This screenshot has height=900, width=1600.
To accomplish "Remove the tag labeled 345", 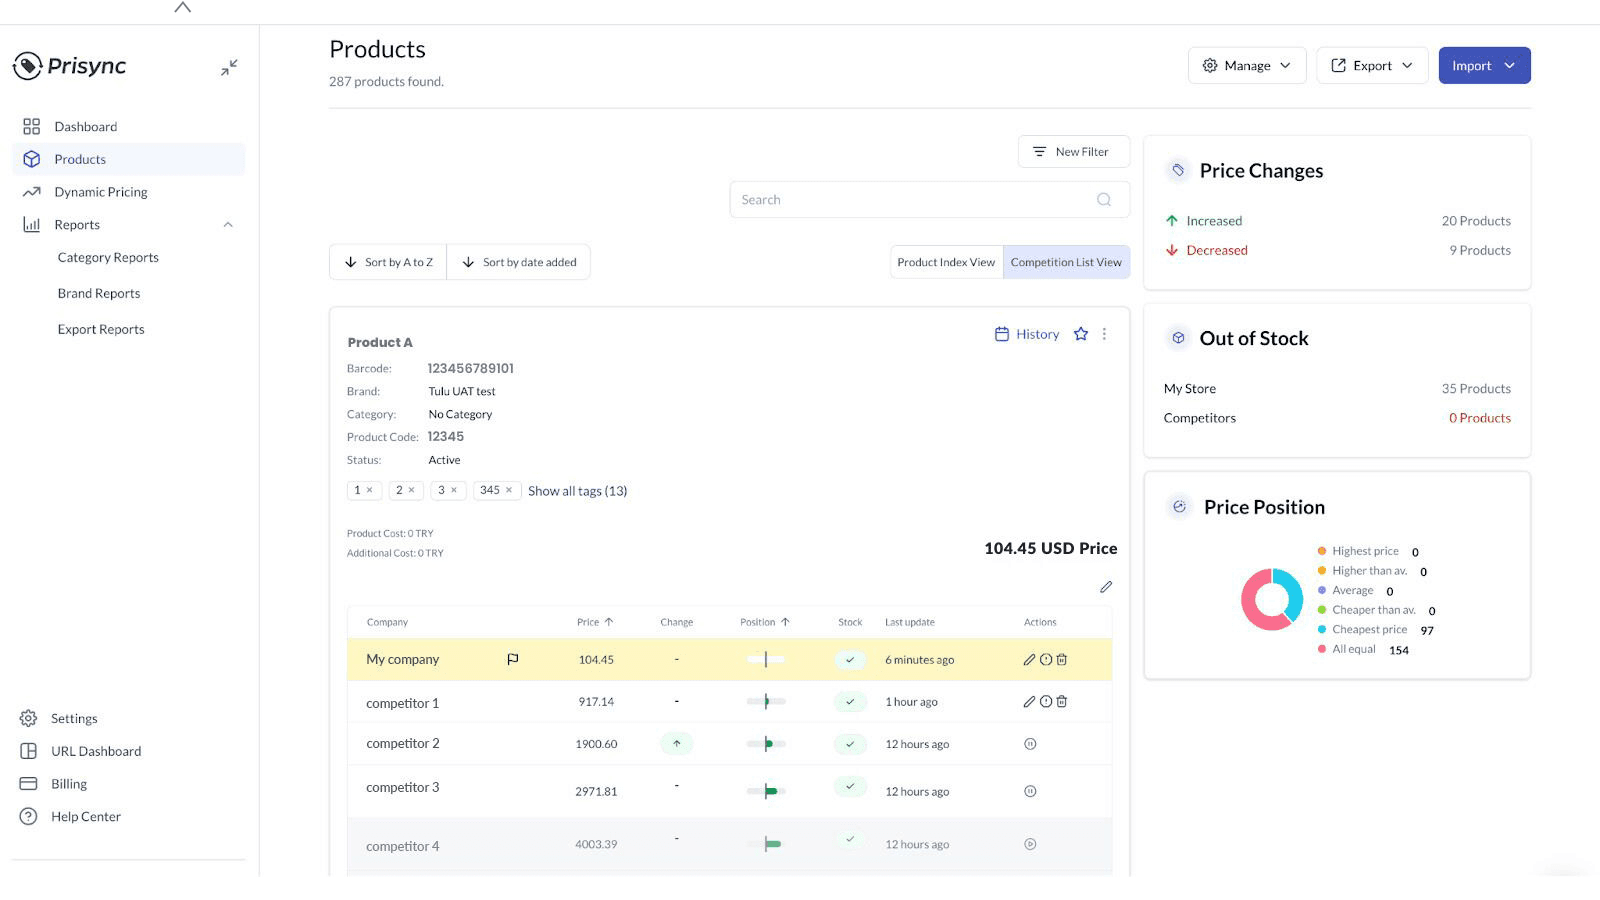I will point(511,490).
